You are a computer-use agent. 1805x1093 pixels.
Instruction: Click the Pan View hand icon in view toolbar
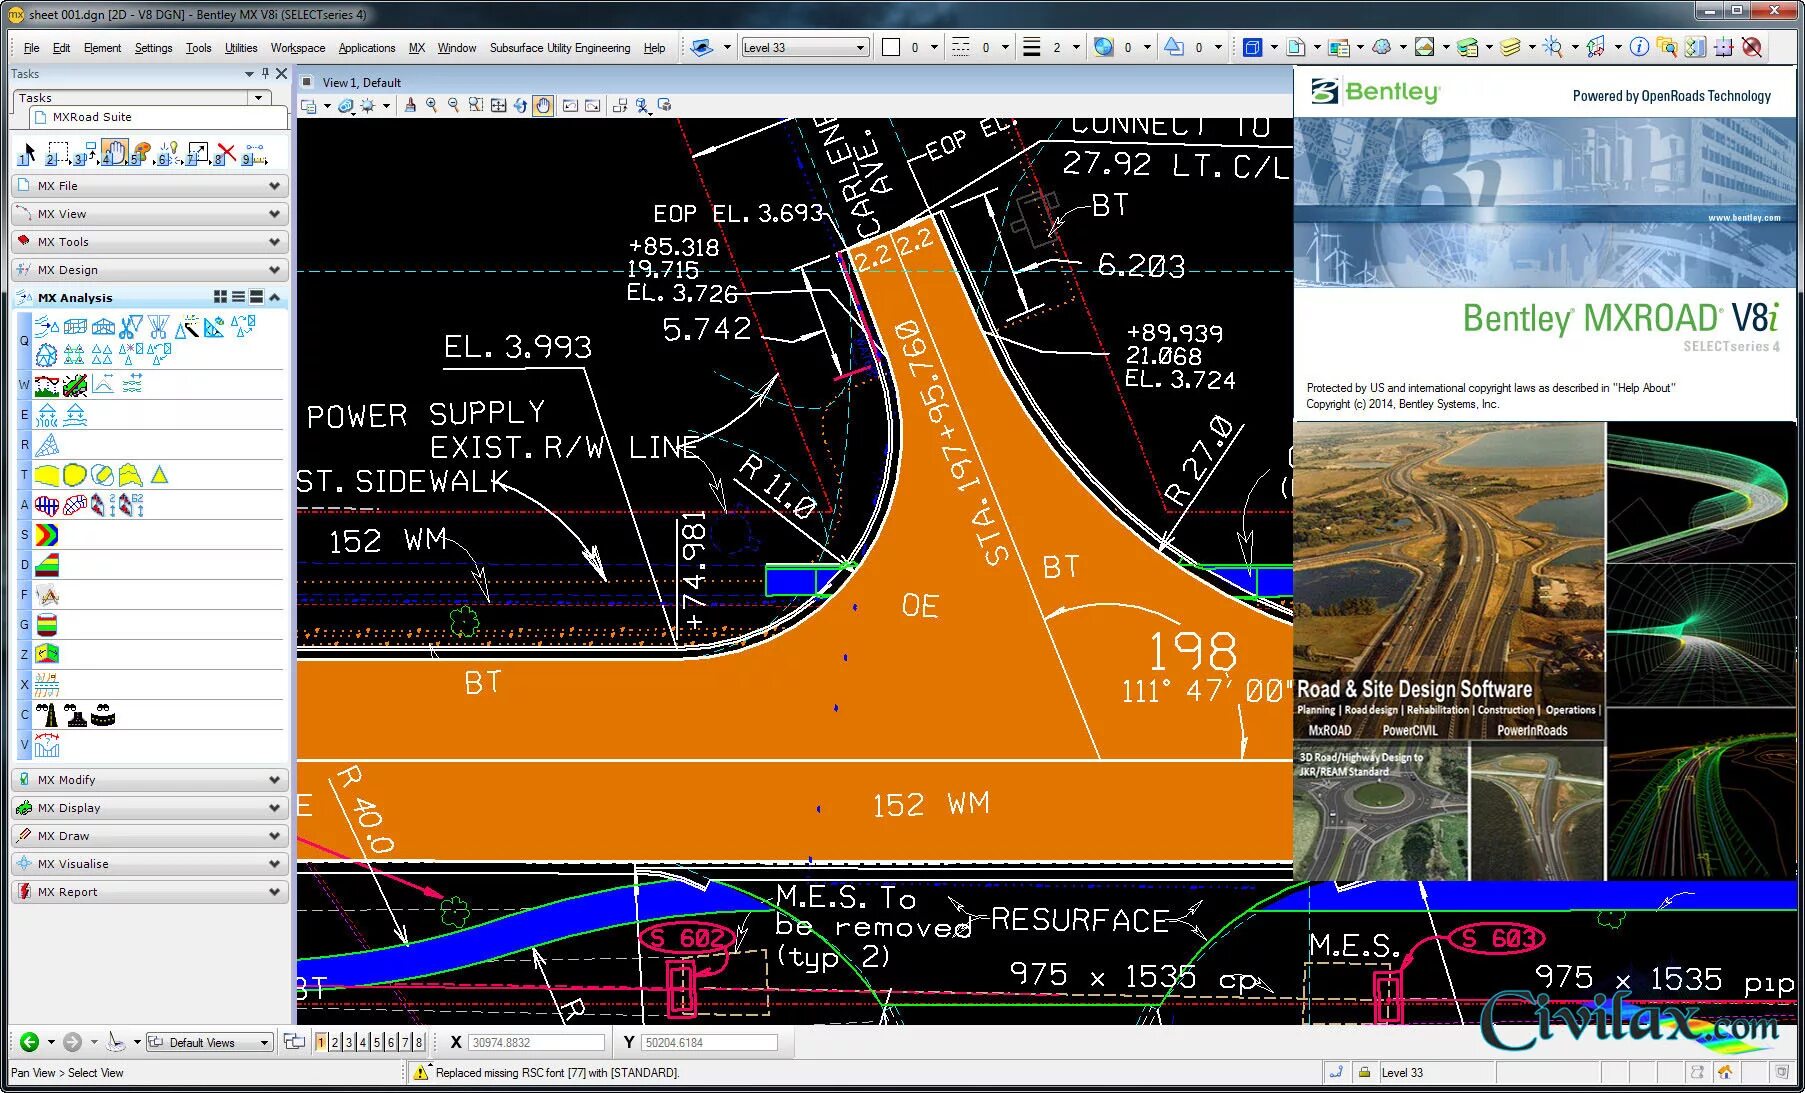[x=543, y=105]
